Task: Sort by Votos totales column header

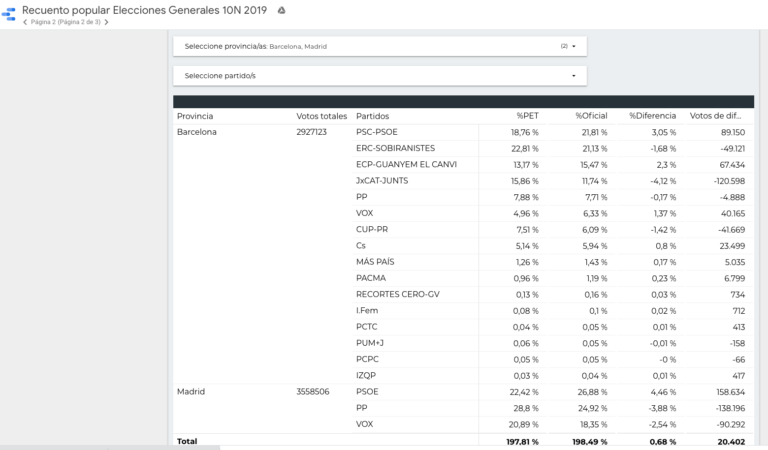Action: pos(321,116)
